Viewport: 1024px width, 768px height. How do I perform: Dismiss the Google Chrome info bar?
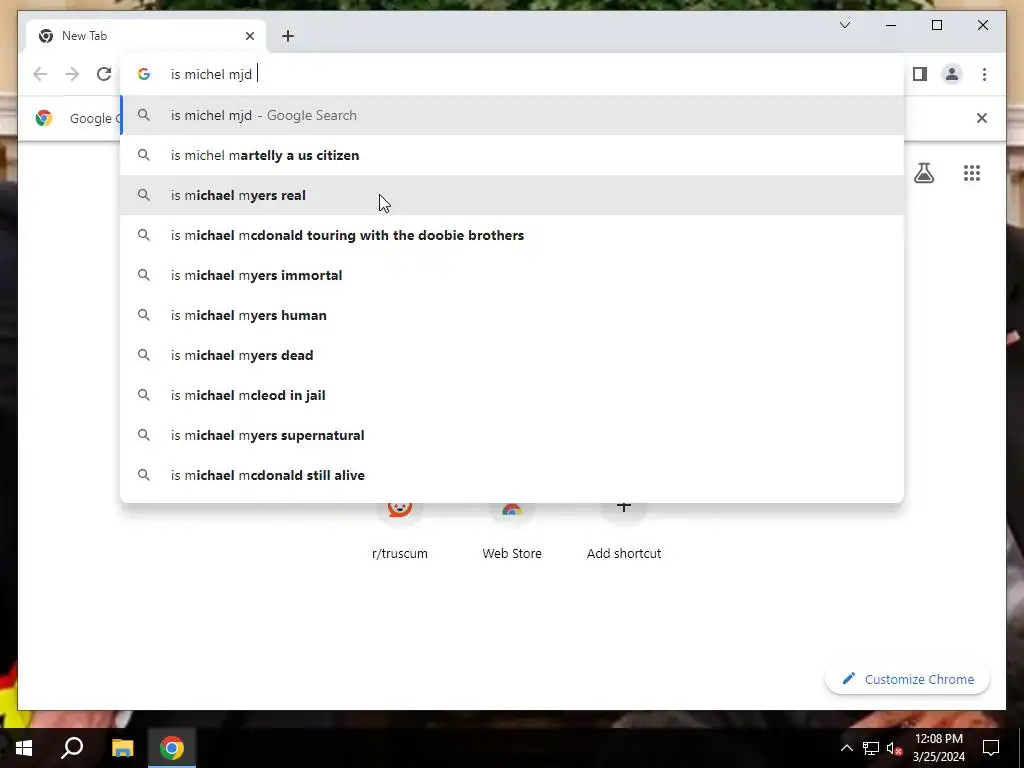point(982,118)
